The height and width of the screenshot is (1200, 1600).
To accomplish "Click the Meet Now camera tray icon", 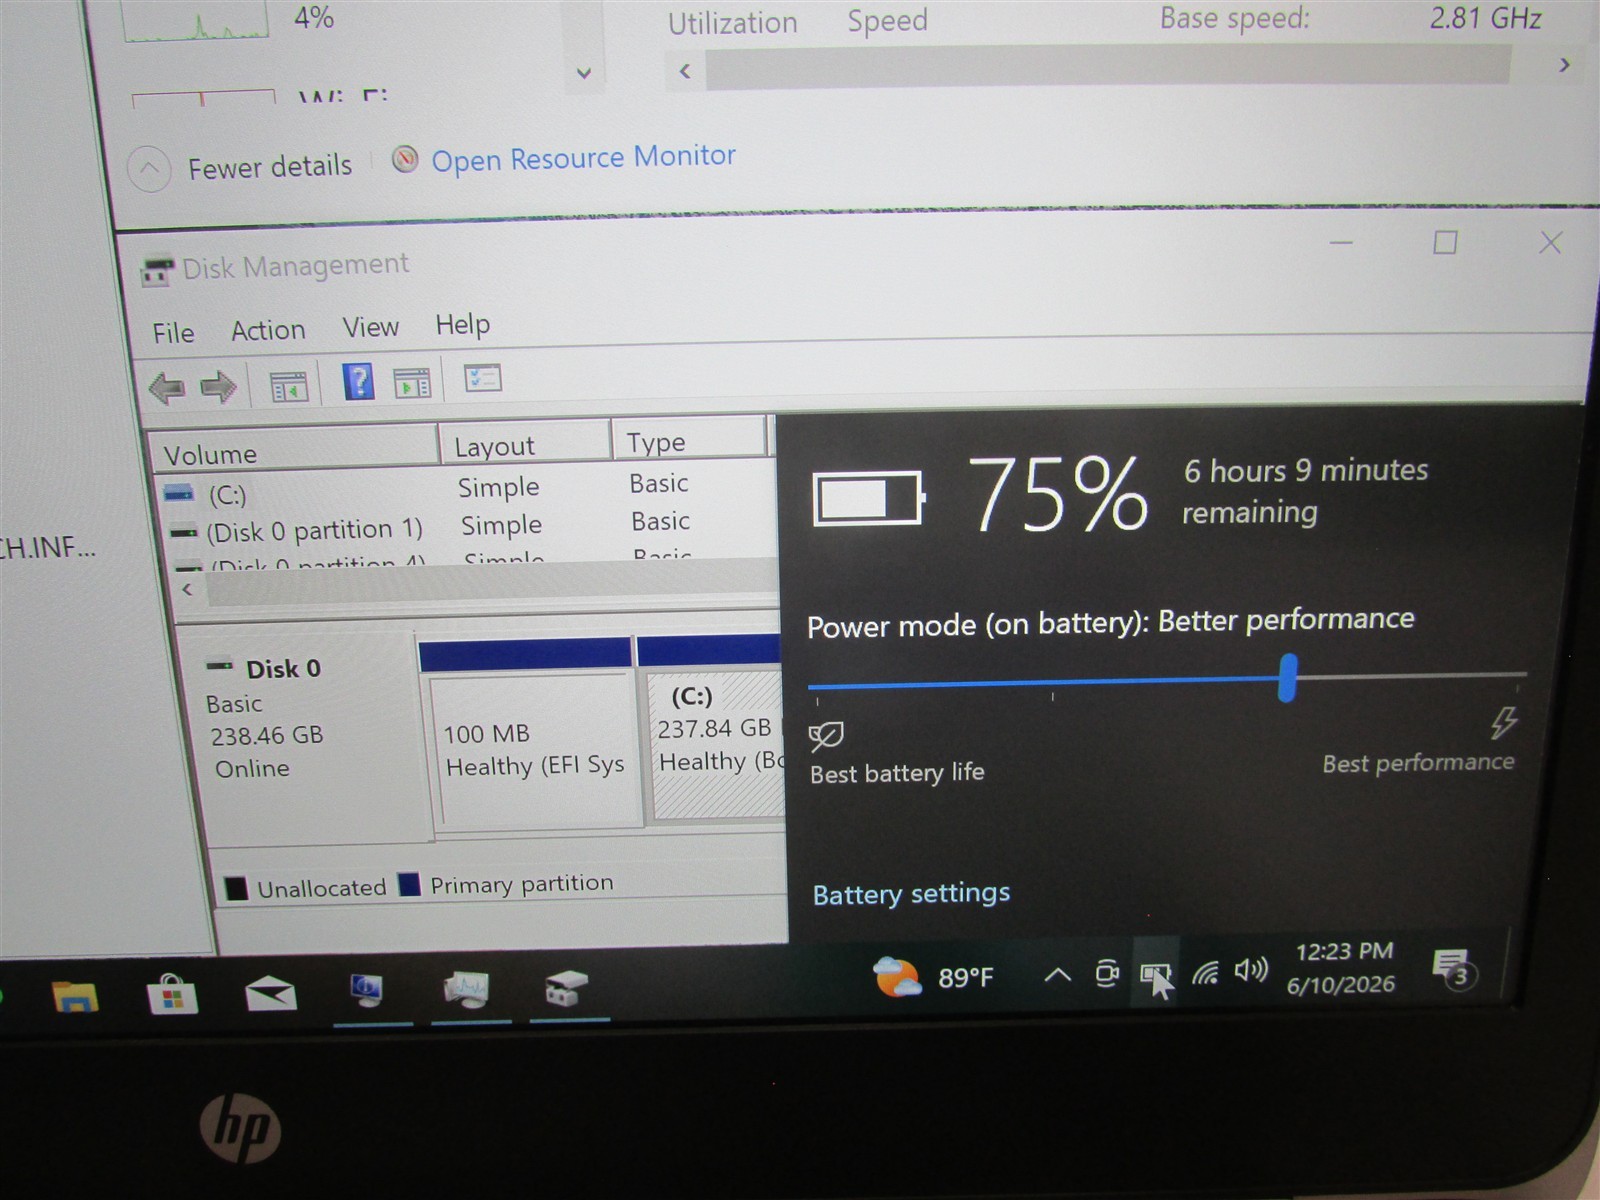I will [x=1106, y=973].
